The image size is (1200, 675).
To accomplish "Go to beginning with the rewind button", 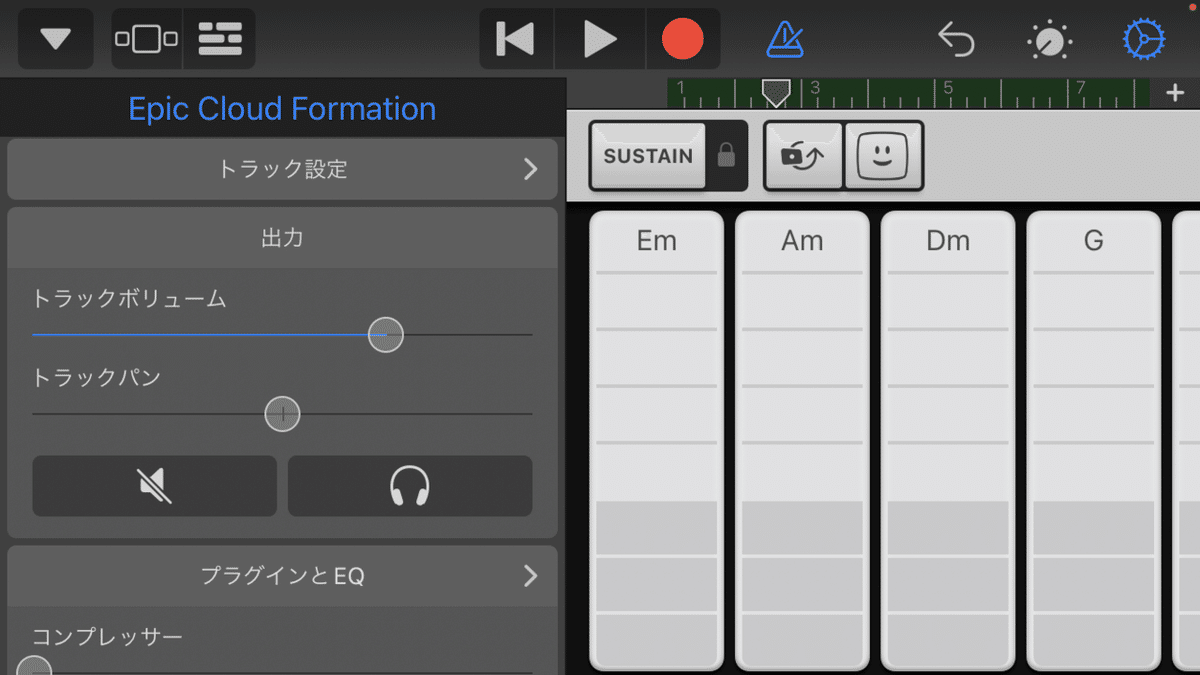I will pyautogui.click(x=516, y=39).
